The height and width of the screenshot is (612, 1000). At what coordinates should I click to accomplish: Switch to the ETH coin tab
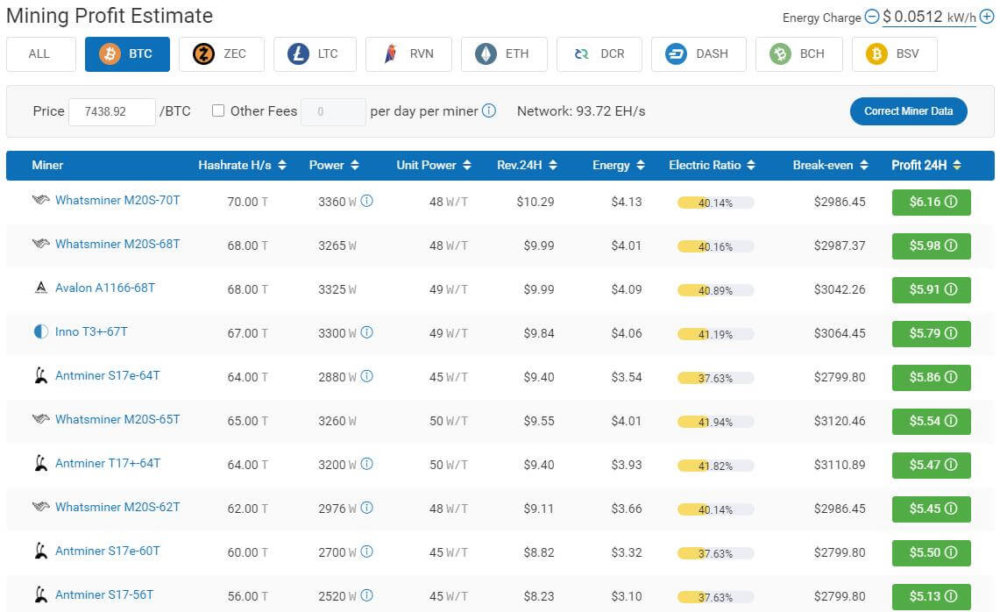(x=504, y=54)
